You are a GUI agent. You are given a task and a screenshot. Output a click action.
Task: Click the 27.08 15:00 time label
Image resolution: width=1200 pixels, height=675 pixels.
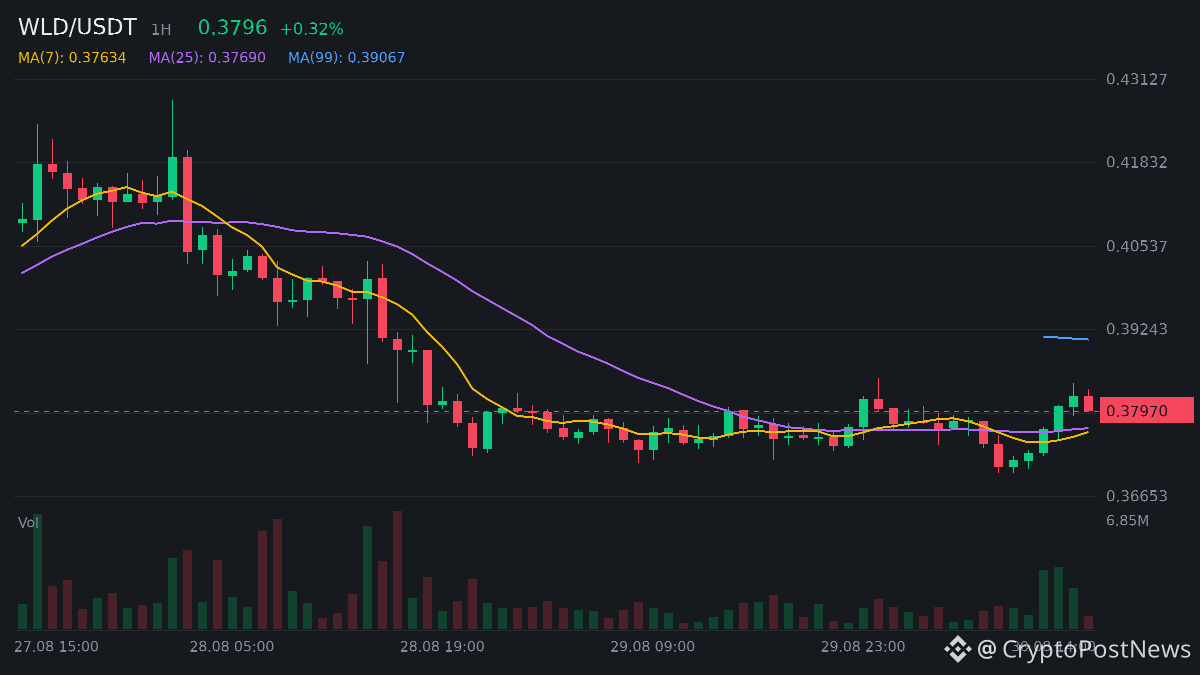tap(56, 647)
